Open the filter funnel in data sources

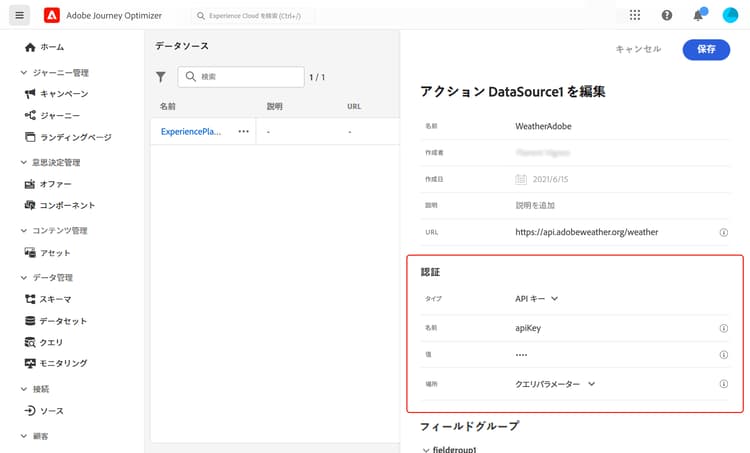(161, 77)
